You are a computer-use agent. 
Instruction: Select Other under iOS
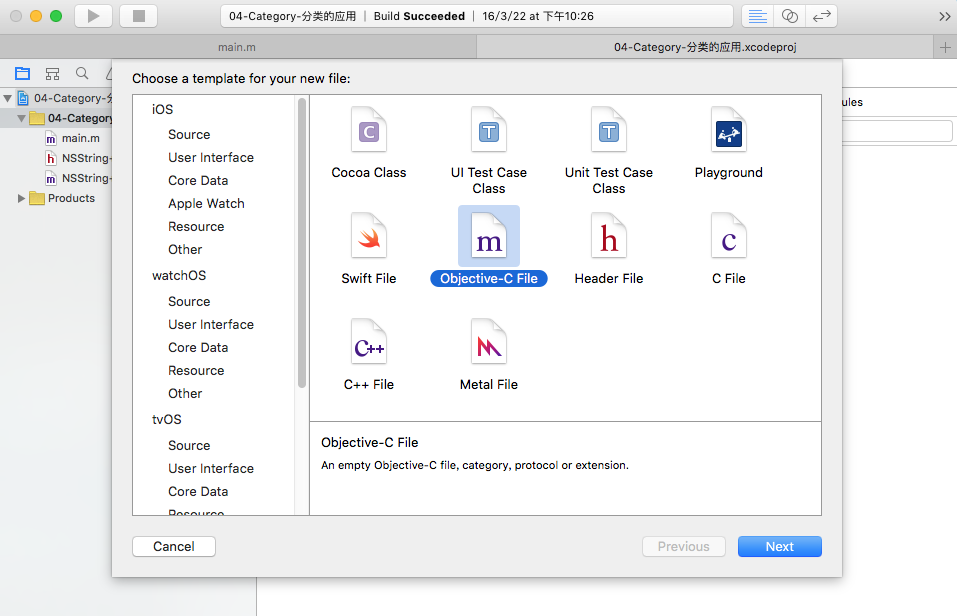click(185, 250)
